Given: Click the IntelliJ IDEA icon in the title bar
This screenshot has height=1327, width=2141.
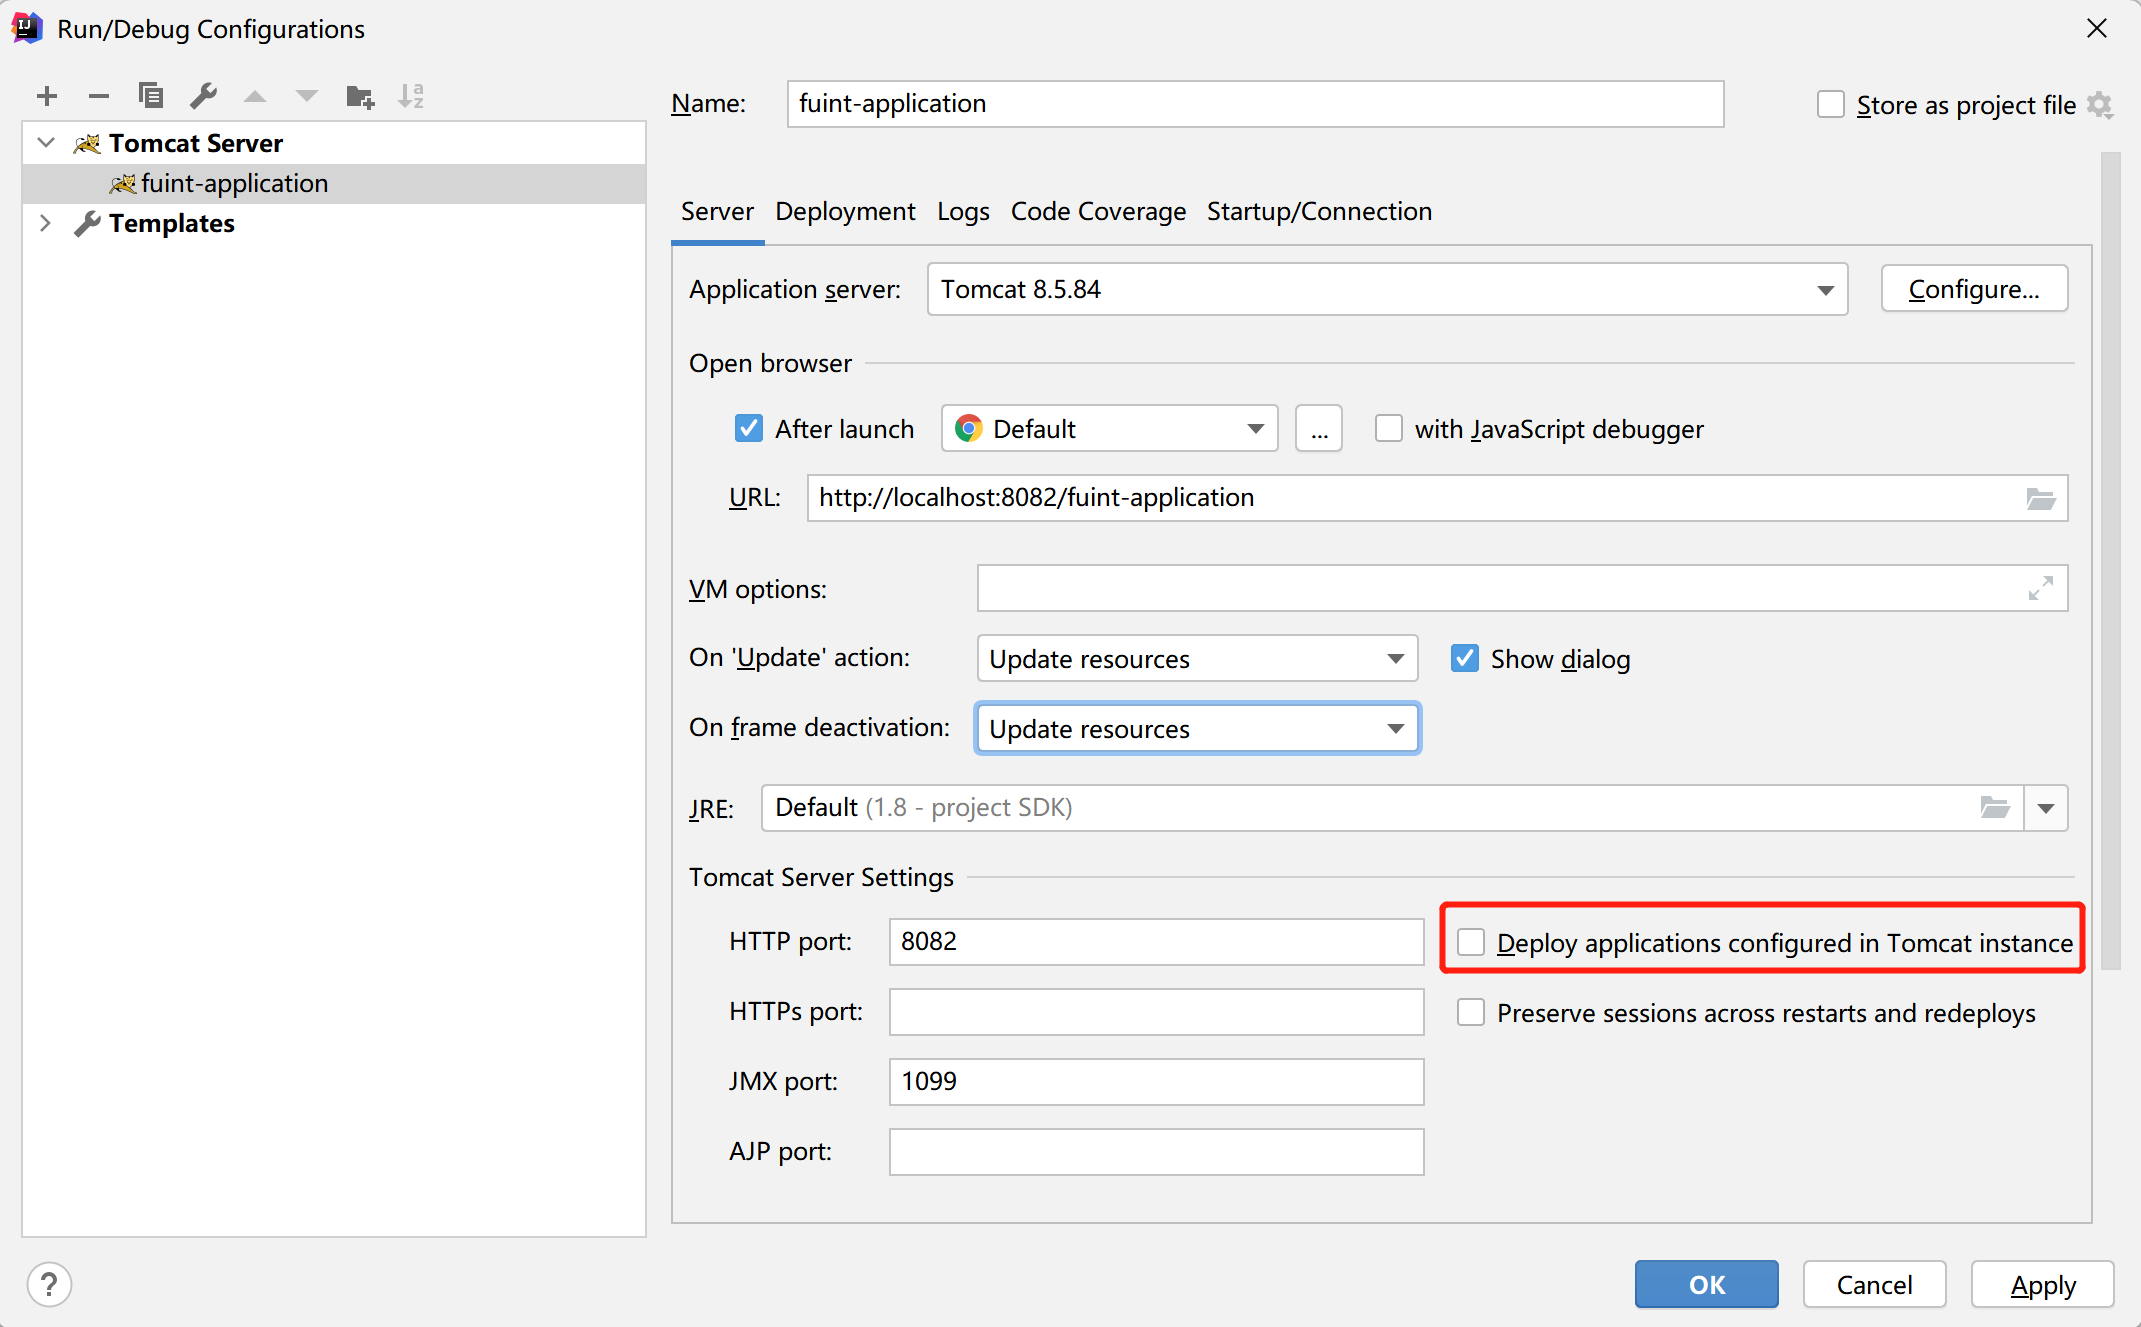Looking at the screenshot, I should [x=27, y=28].
